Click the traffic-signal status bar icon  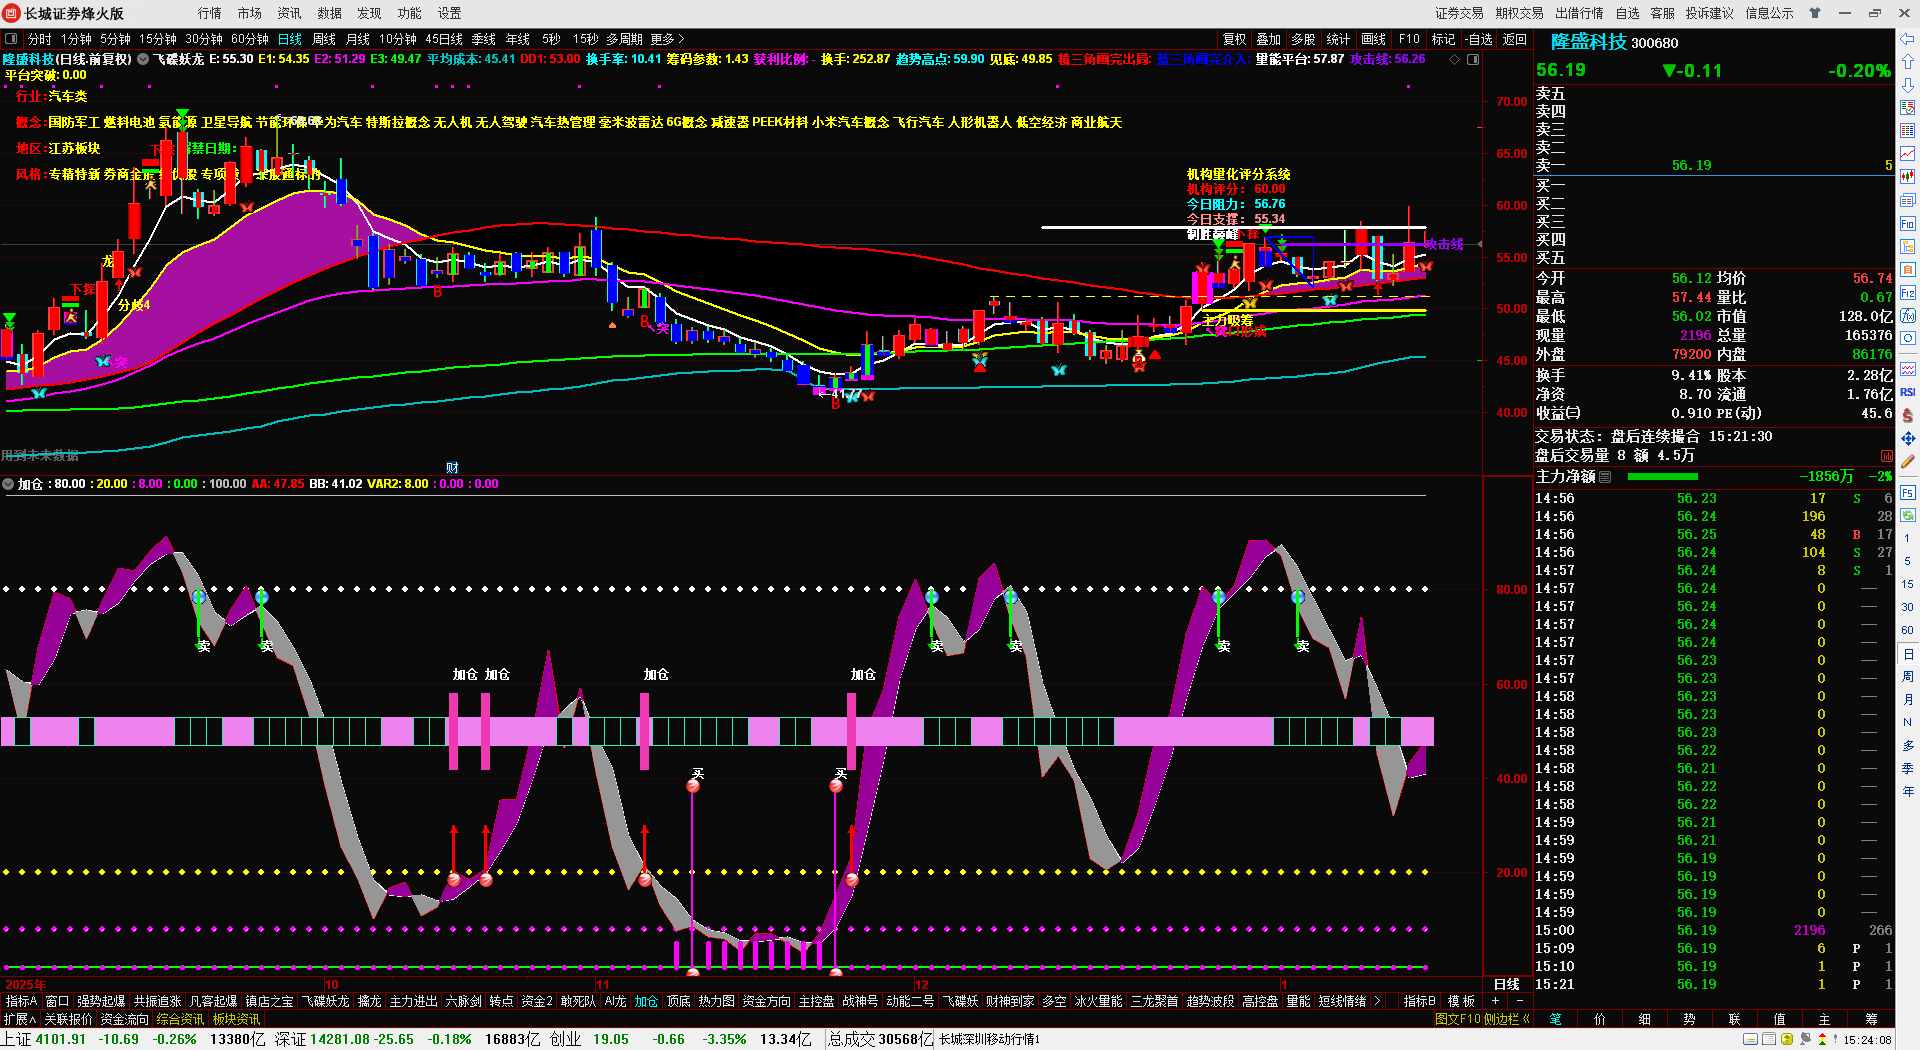1822,1040
